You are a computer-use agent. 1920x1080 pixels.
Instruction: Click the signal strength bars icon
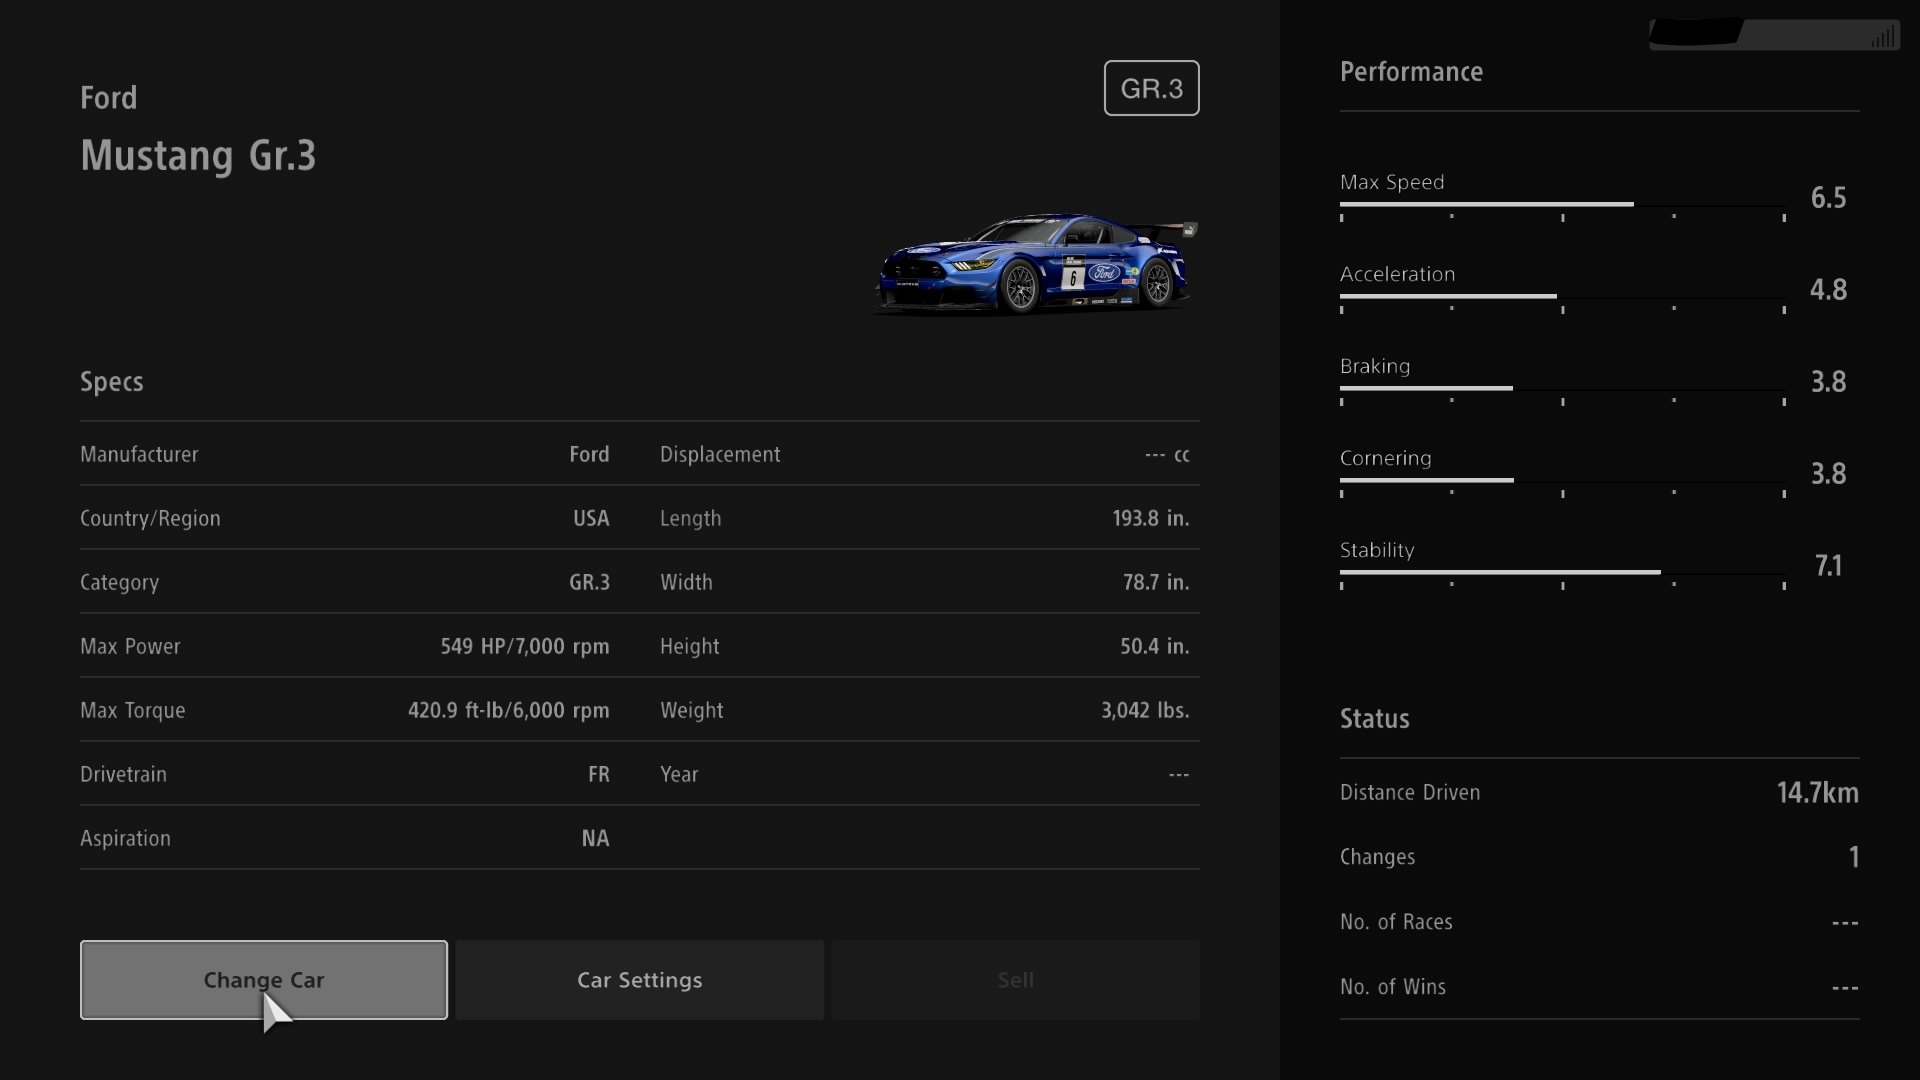tap(1882, 37)
